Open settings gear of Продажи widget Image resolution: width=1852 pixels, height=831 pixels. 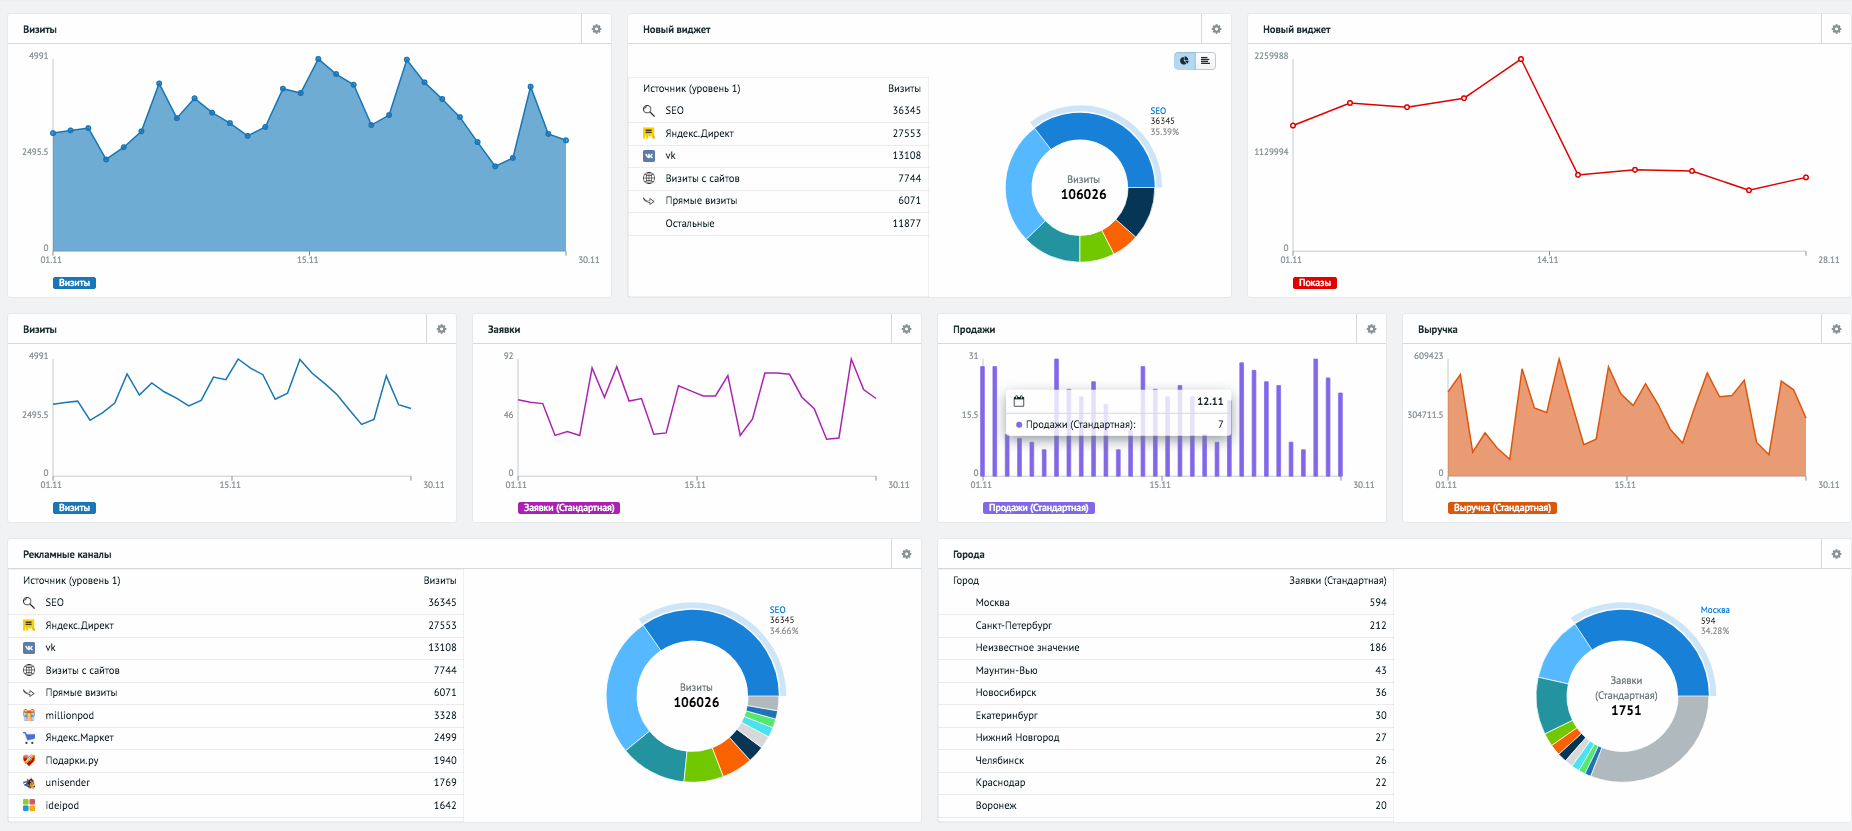click(x=1371, y=329)
